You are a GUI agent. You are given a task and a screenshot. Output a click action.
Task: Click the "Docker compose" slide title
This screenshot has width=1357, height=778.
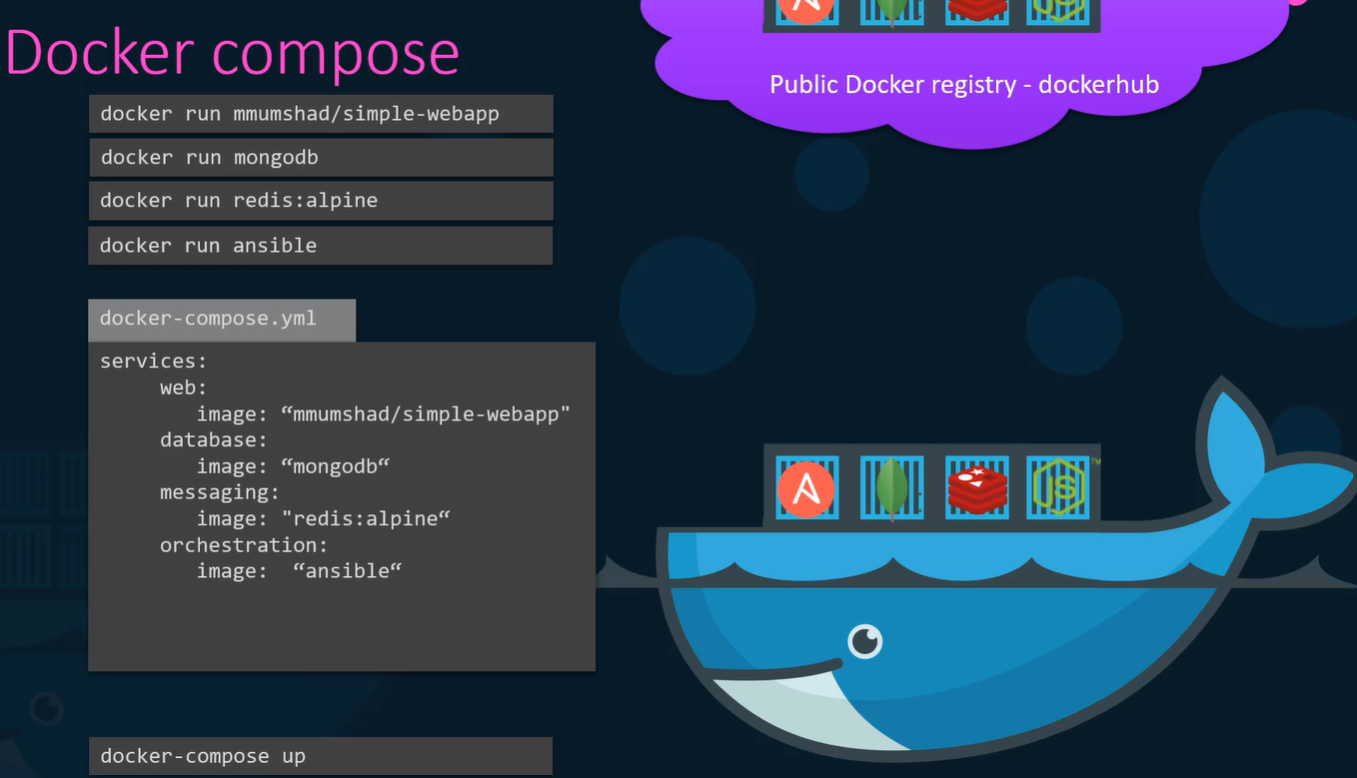232,53
